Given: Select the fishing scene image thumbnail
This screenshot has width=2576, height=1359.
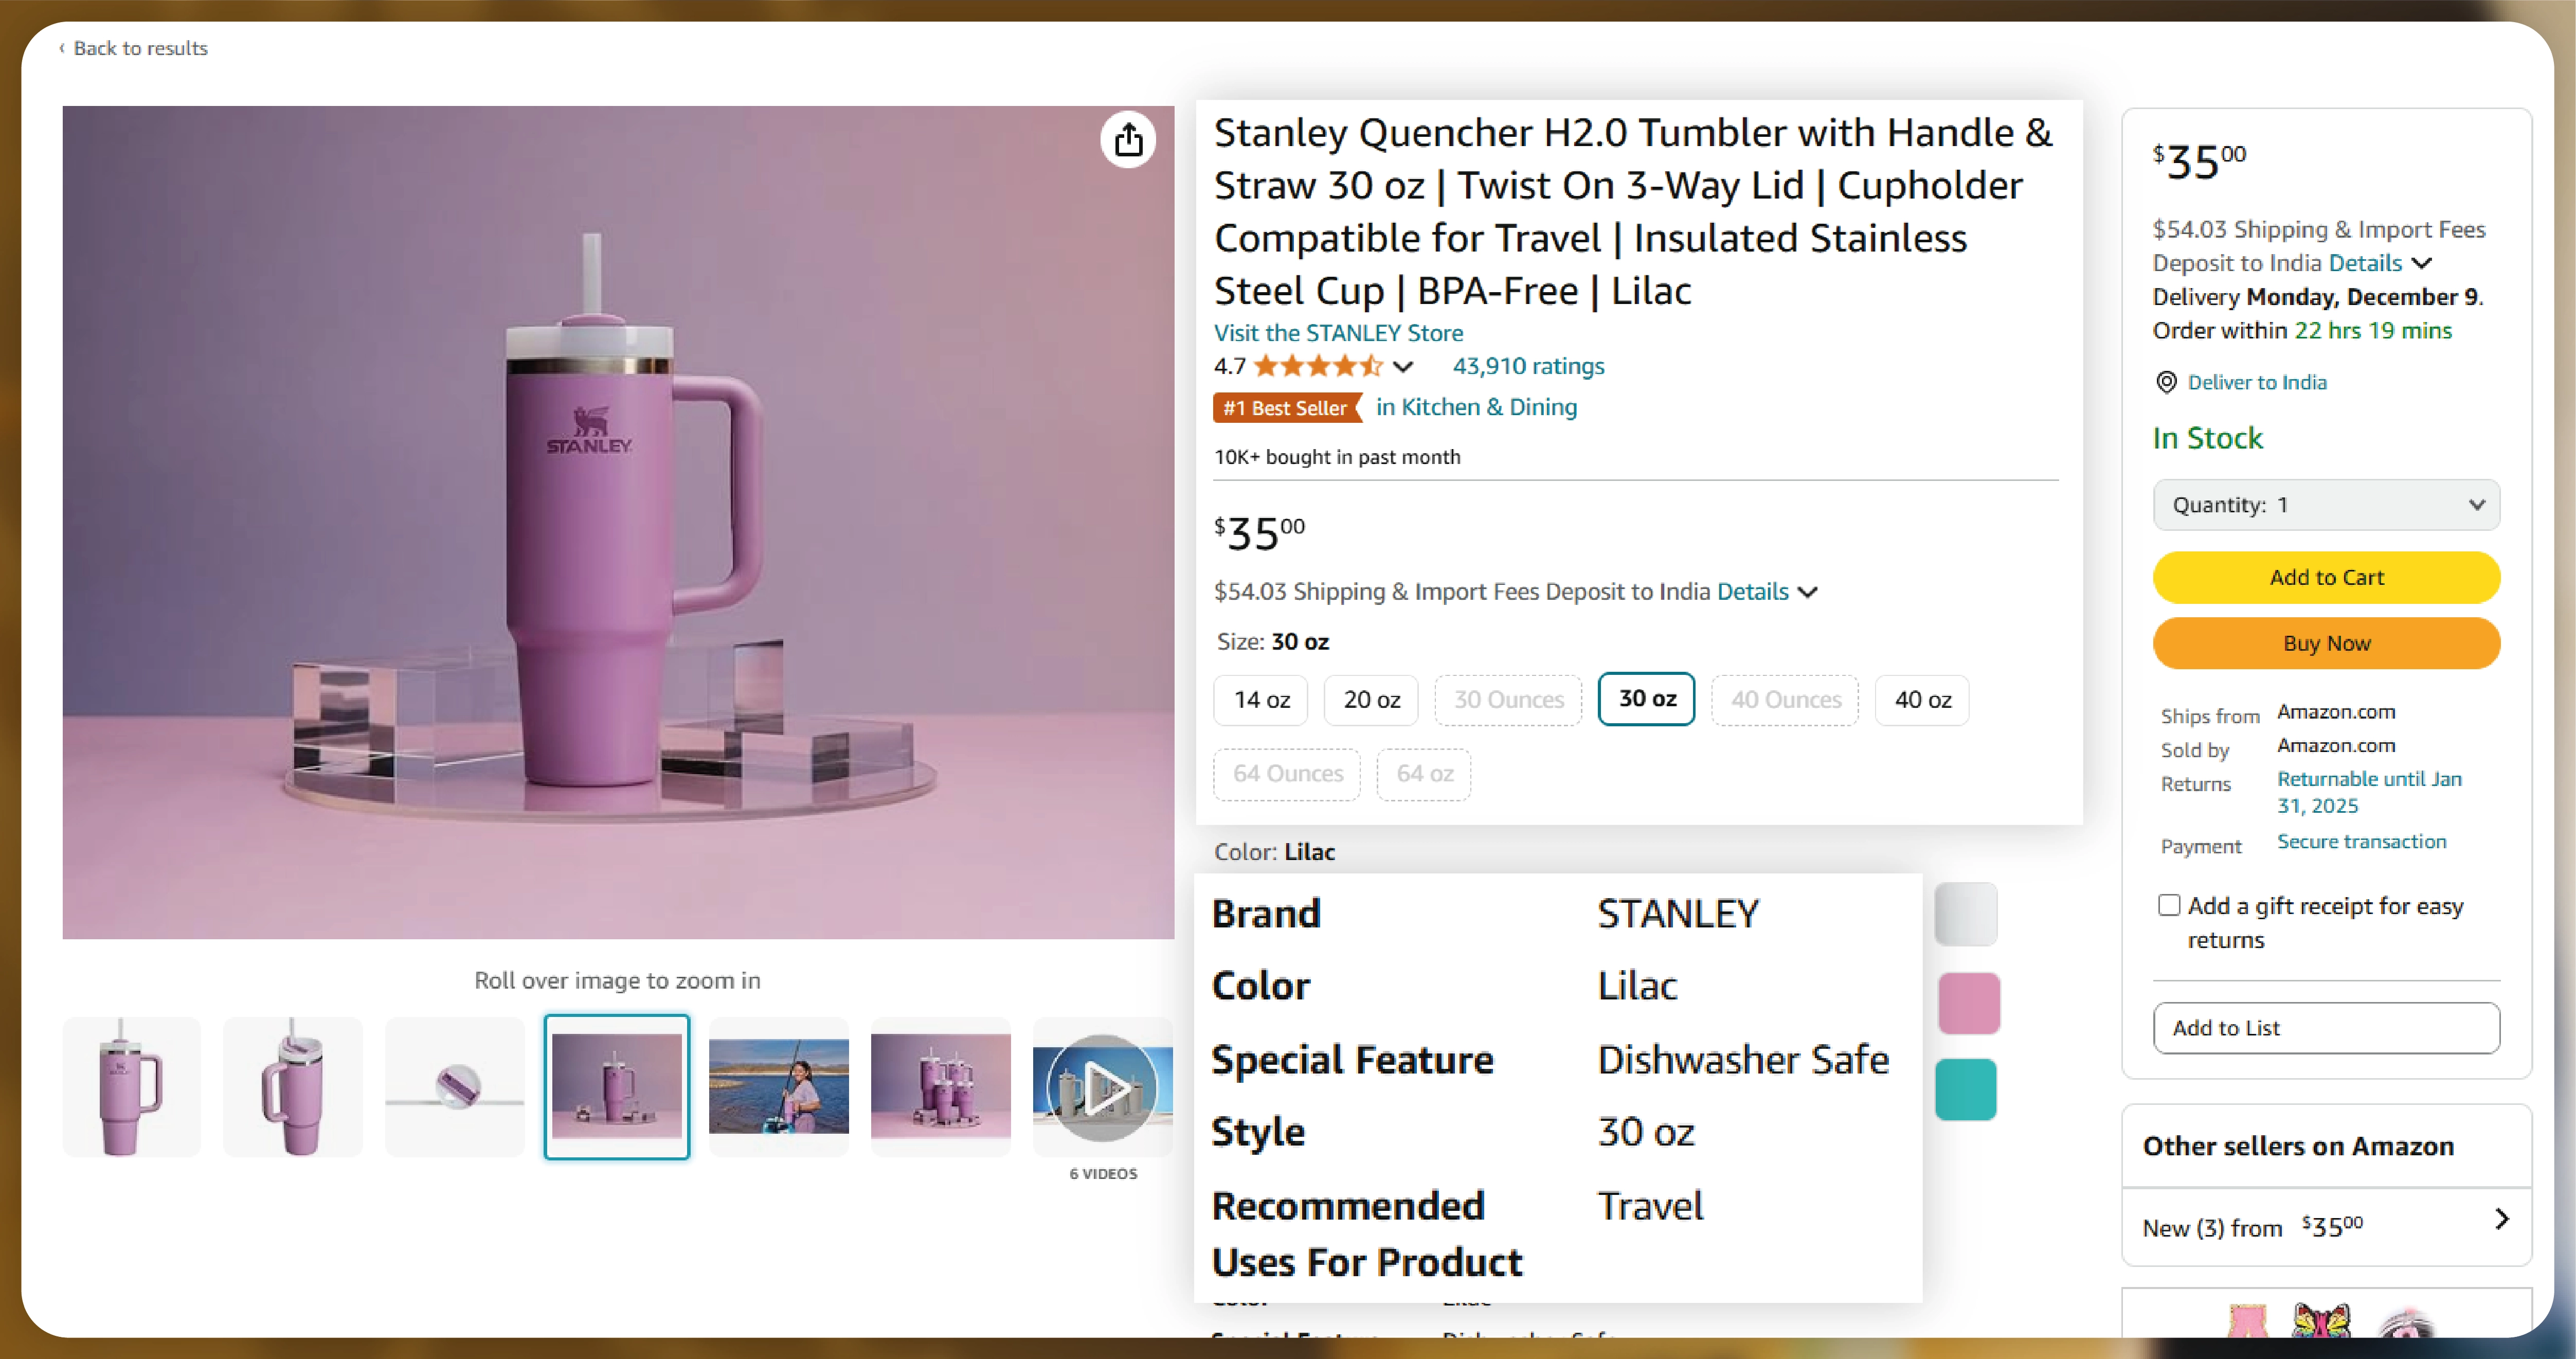Looking at the screenshot, I should click(x=779, y=1086).
